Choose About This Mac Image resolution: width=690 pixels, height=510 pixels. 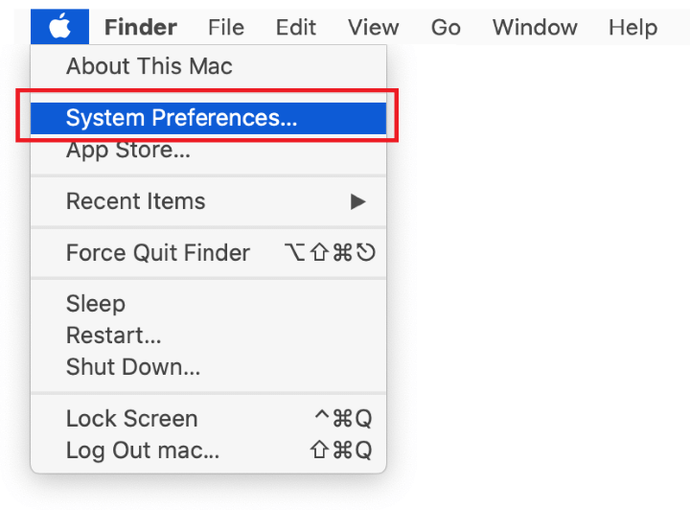pos(149,67)
